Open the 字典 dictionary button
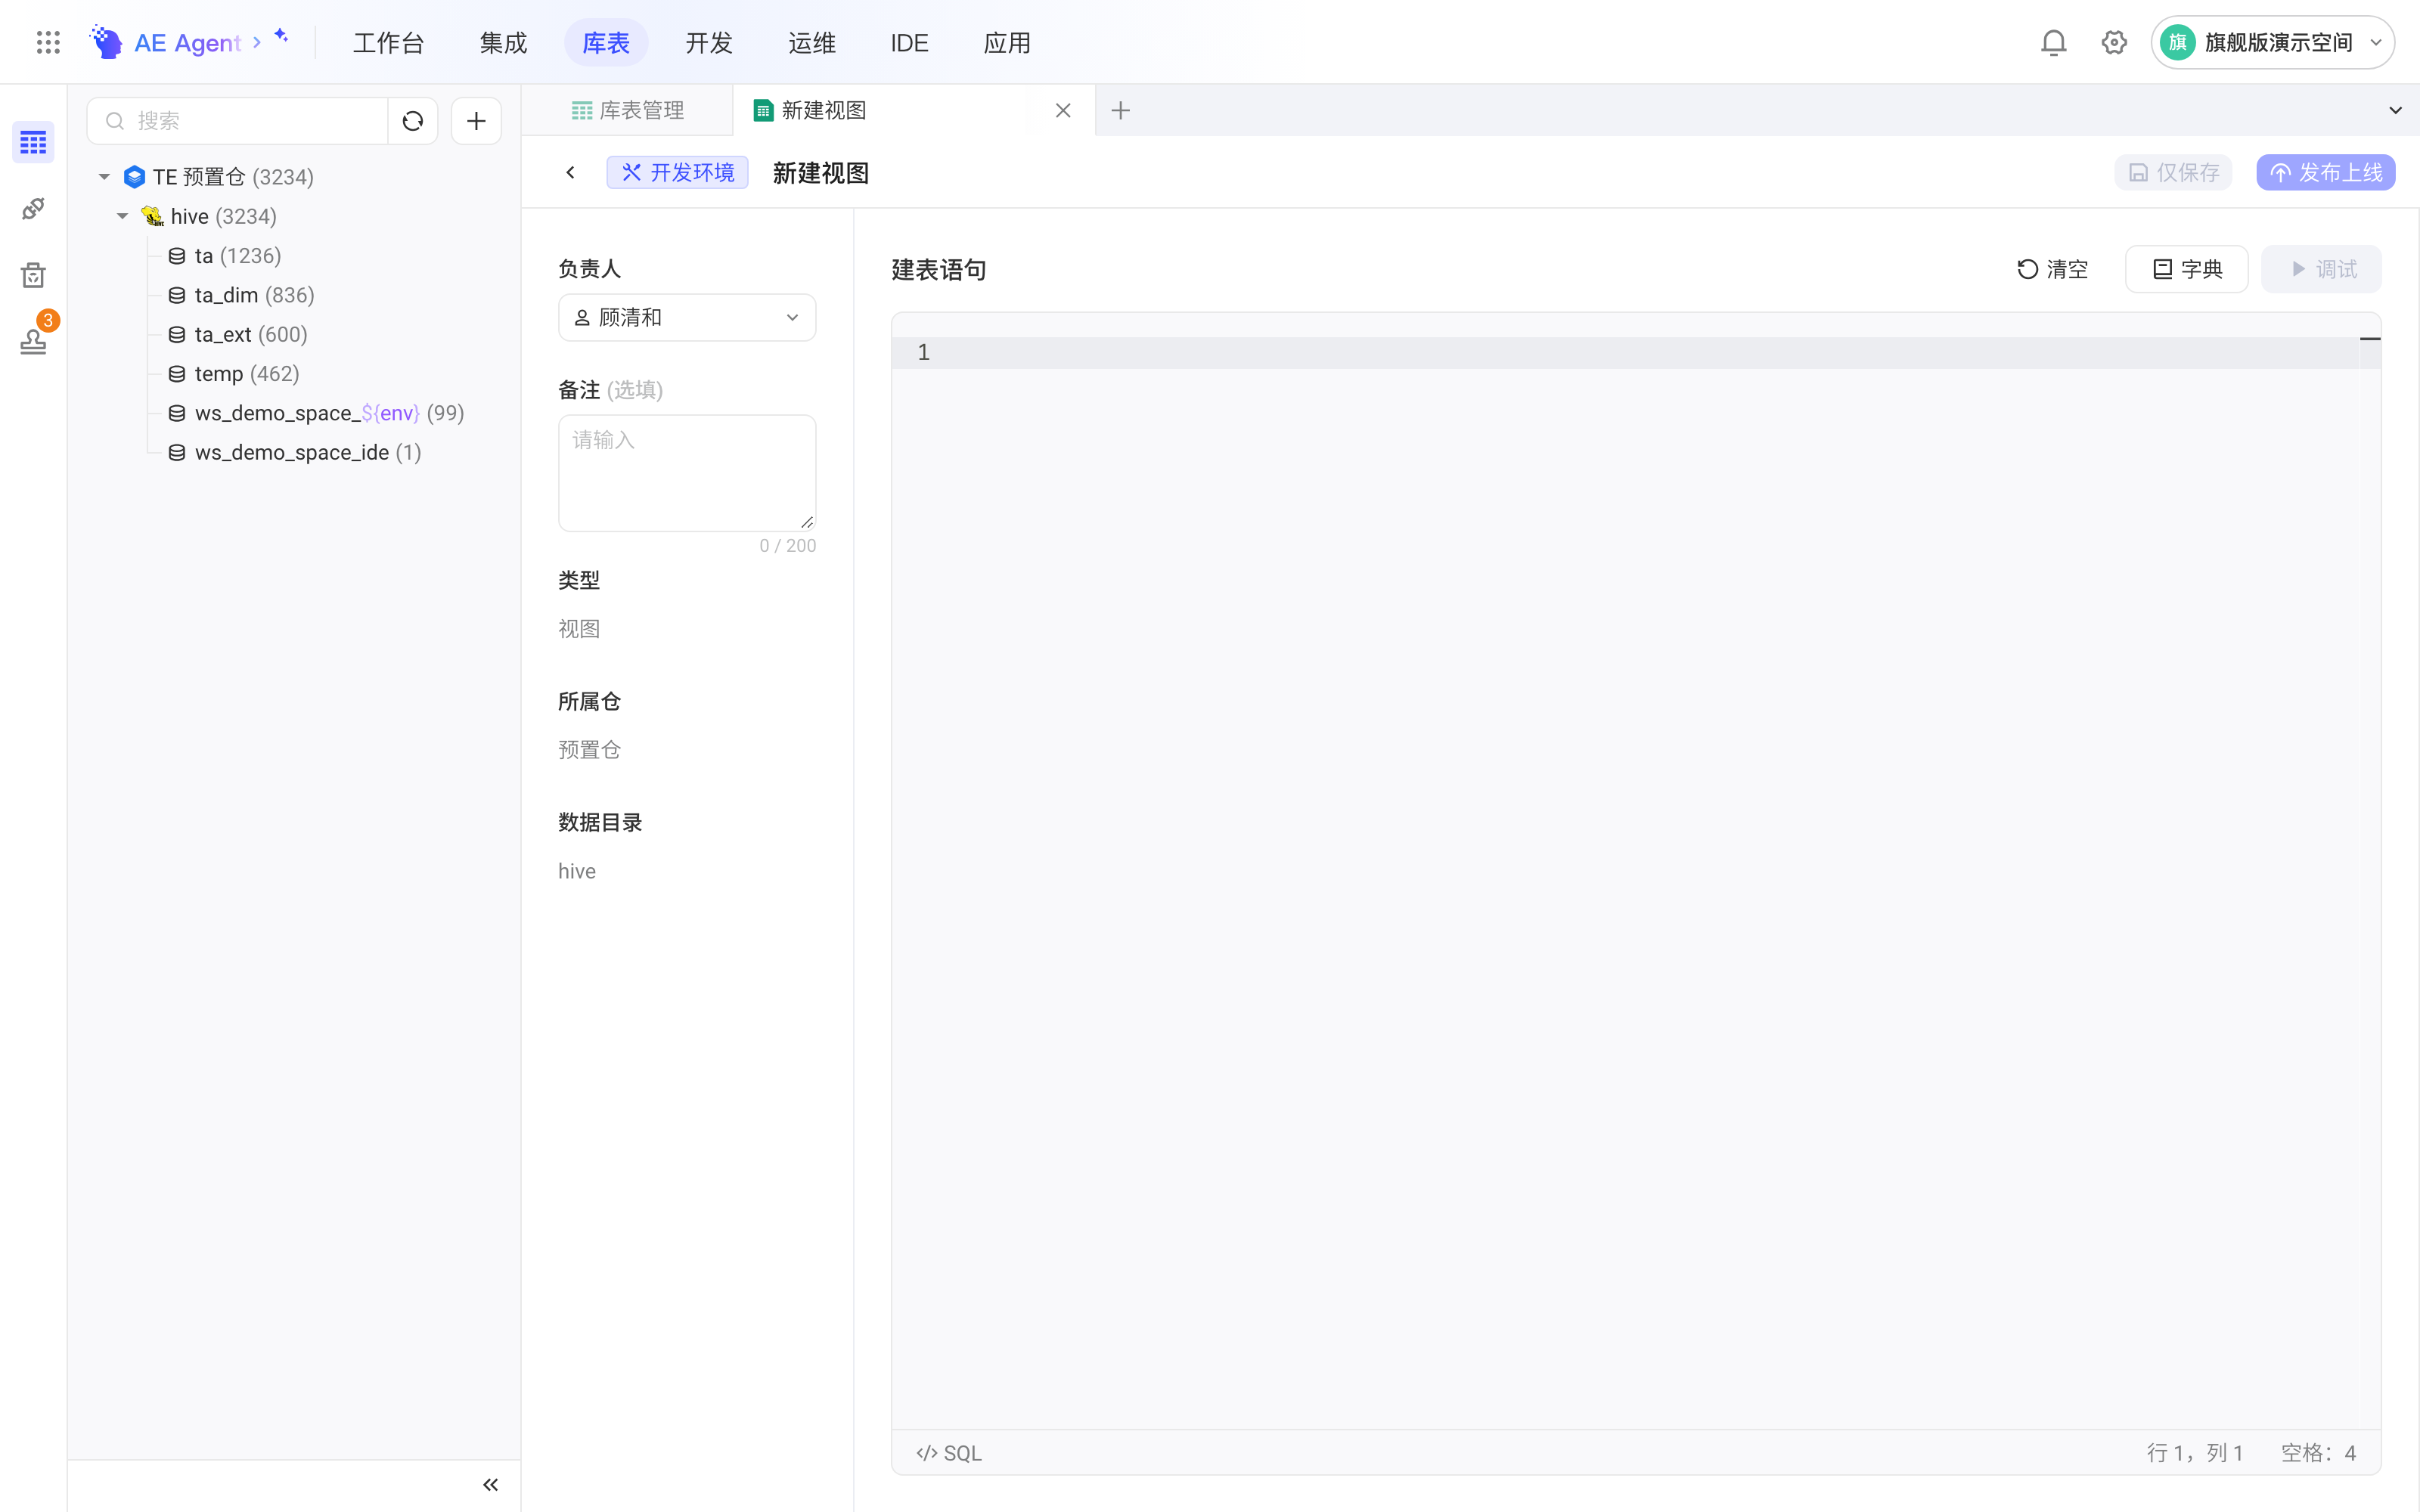This screenshot has width=2420, height=1512. coord(2186,269)
